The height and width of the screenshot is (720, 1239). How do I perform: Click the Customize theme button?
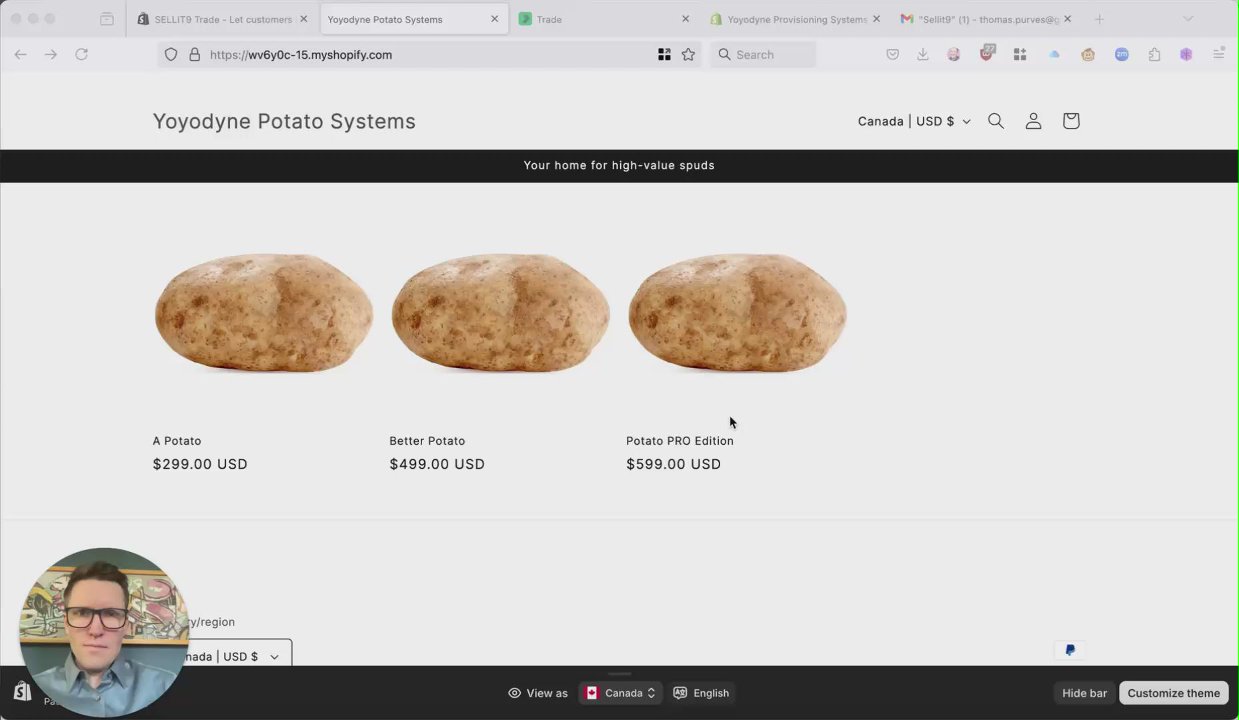(x=1173, y=693)
